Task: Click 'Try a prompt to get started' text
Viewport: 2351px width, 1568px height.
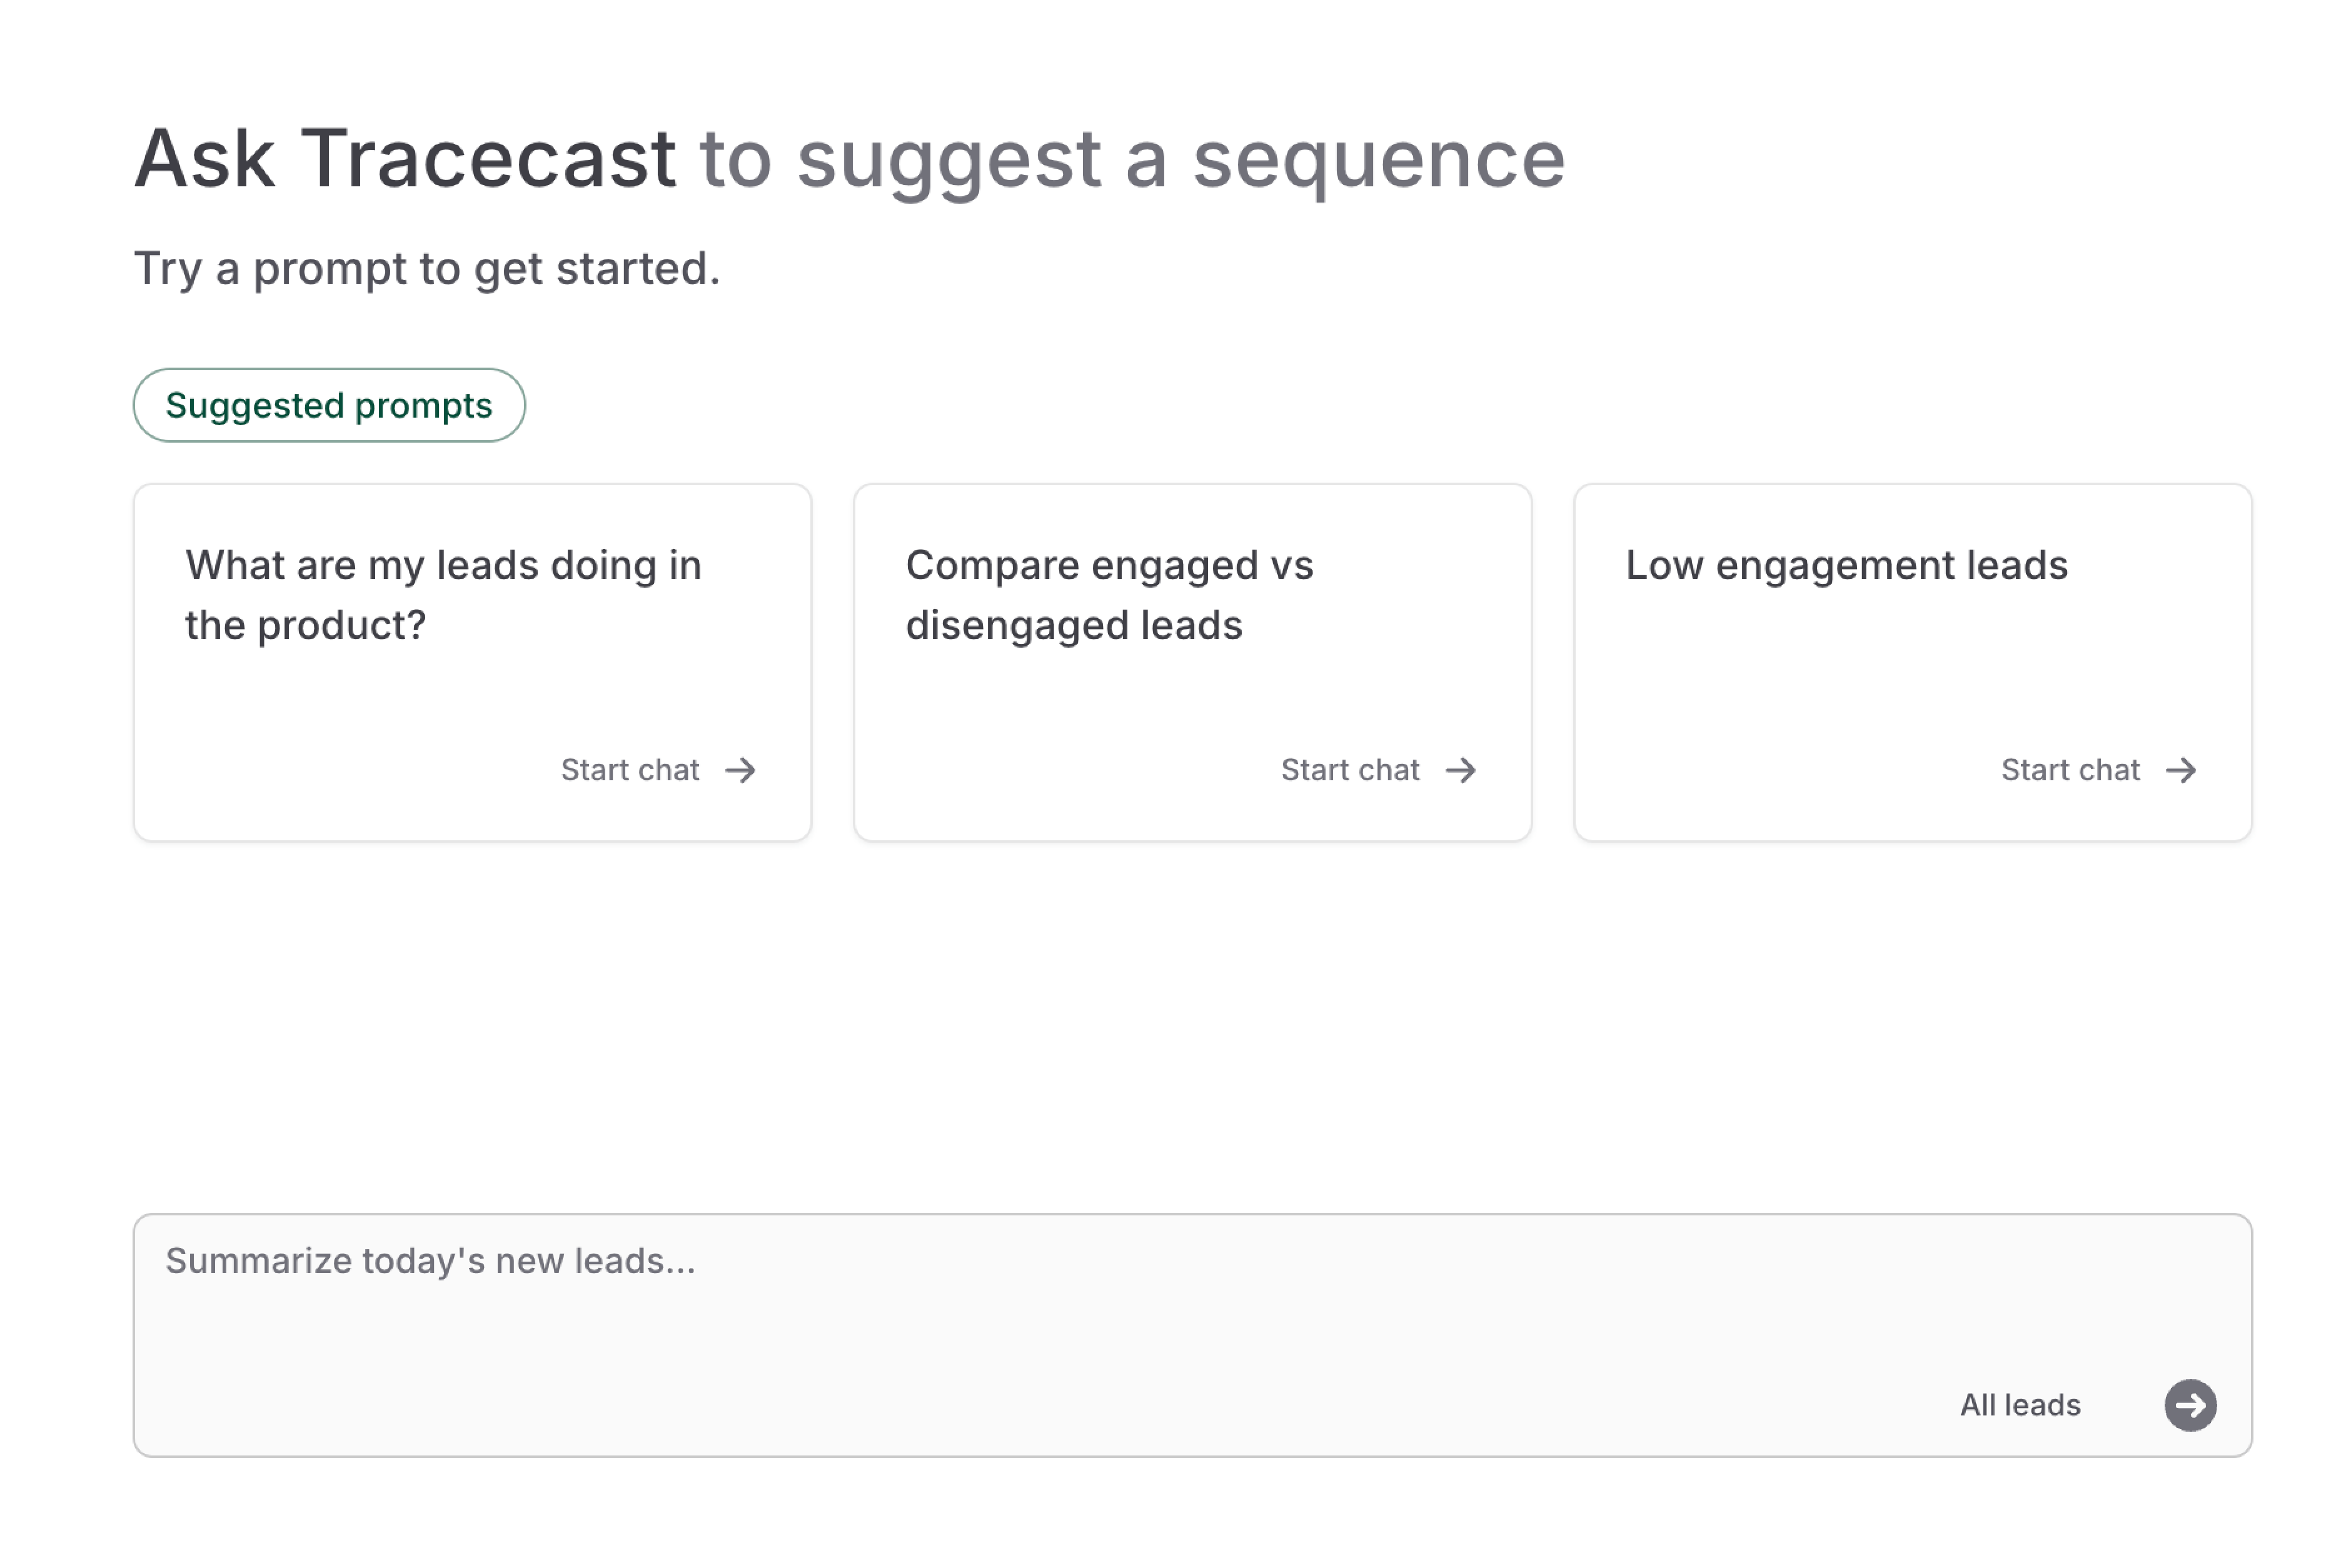Action: tap(427, 269)
